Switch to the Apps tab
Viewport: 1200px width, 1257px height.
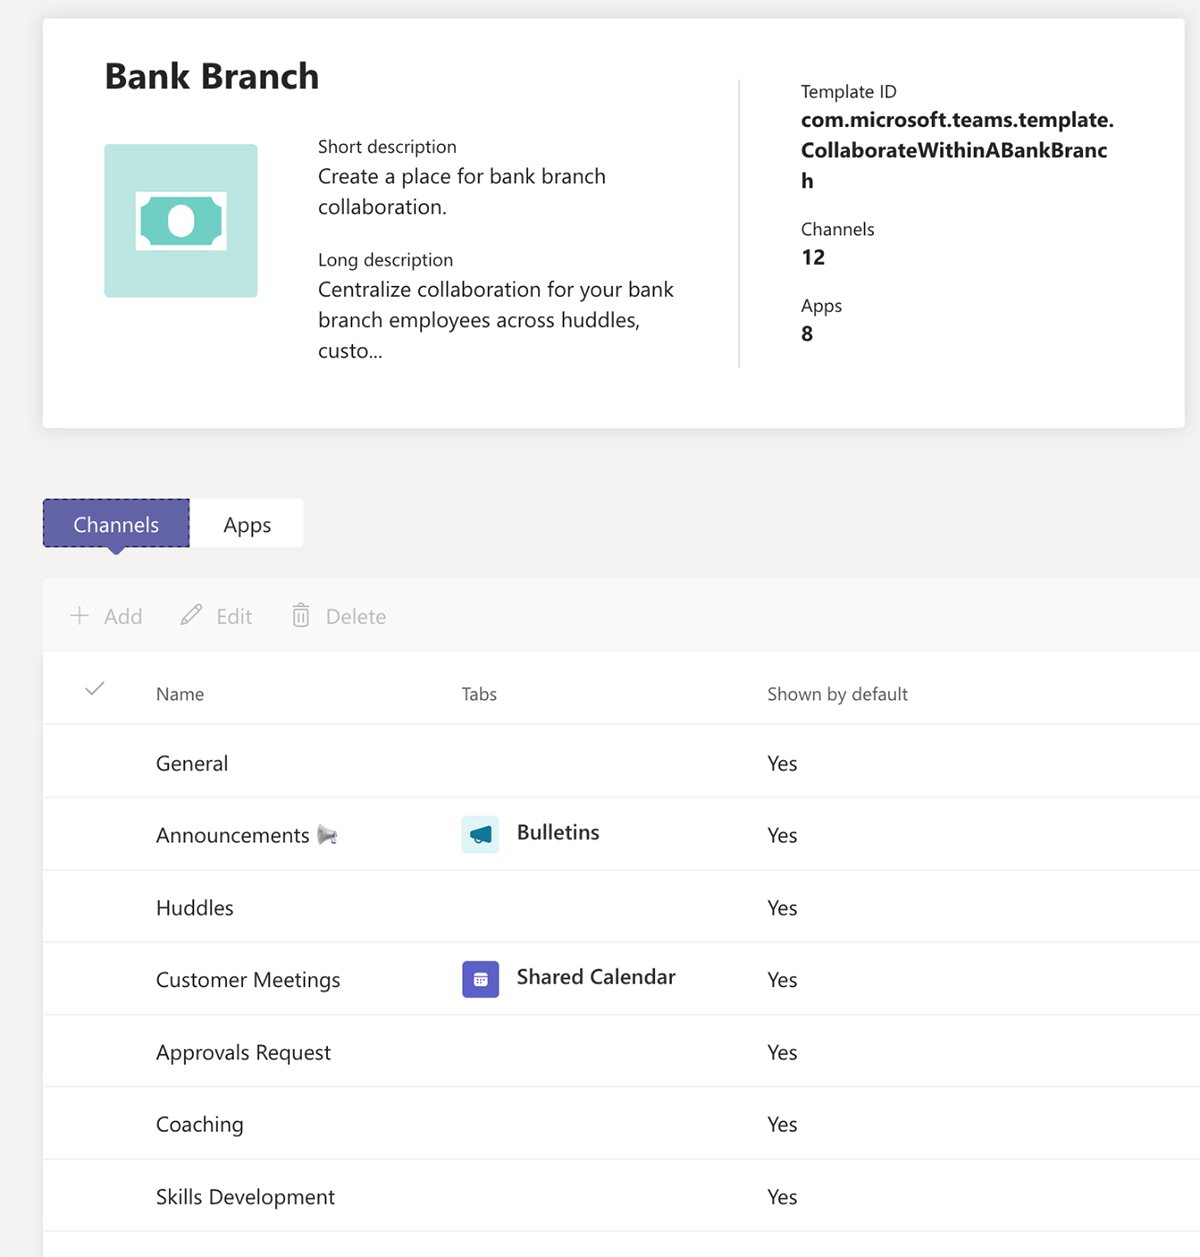(x=247, y=524)
